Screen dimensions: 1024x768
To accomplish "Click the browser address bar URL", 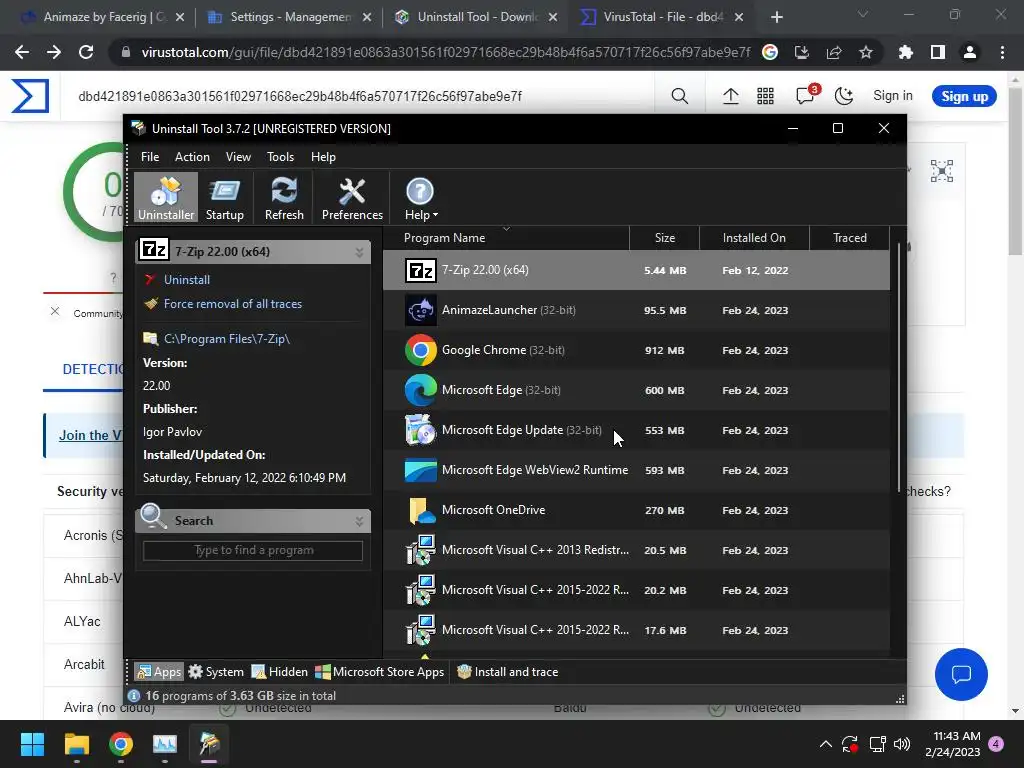I will pos(445,52).
